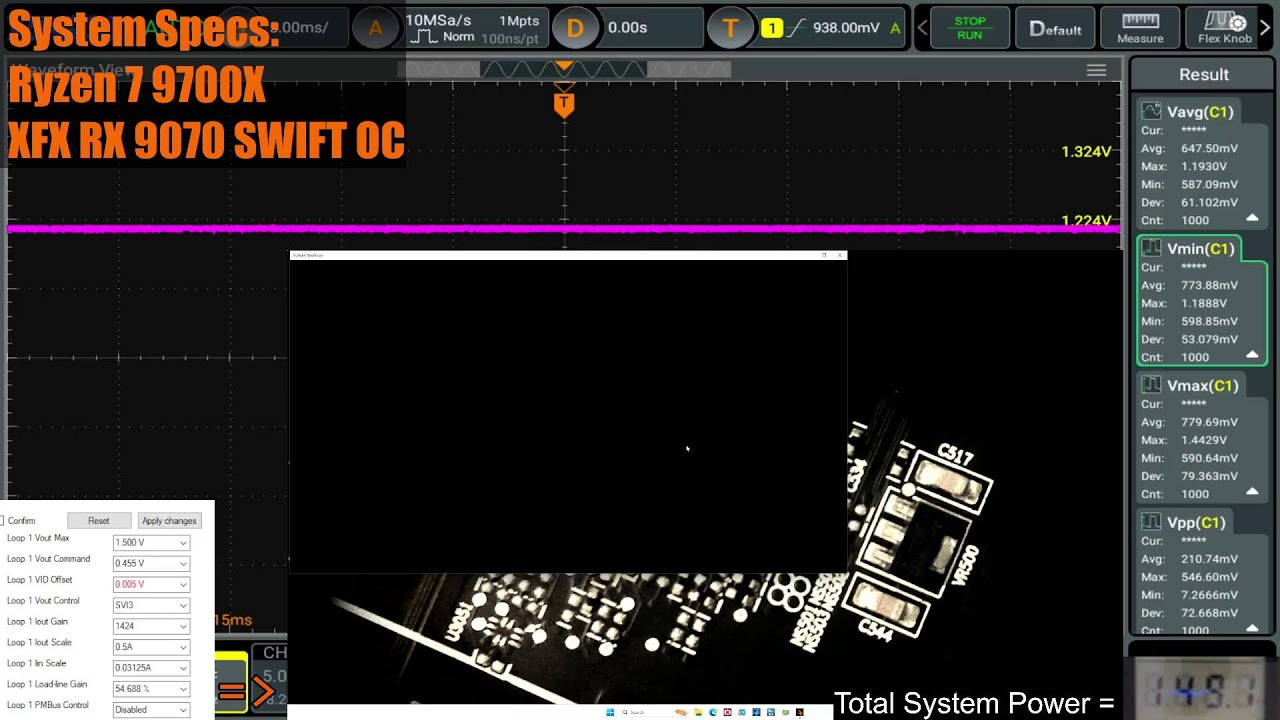Image resolution: width=1280 pixels, height=720 pixels.
Task: Open Loop 1 Iout Gain dropdown
Action: (x=151, y=626)
